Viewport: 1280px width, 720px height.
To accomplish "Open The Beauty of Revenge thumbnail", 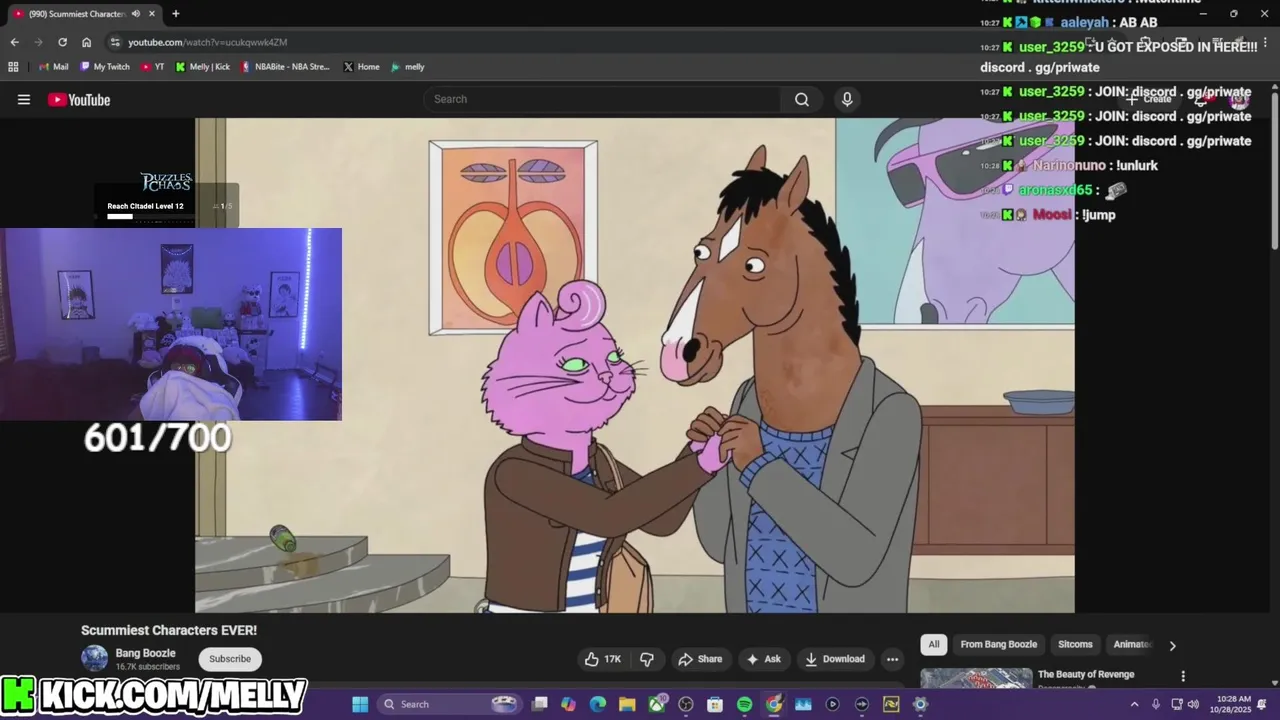I will [x=976, y=679].
